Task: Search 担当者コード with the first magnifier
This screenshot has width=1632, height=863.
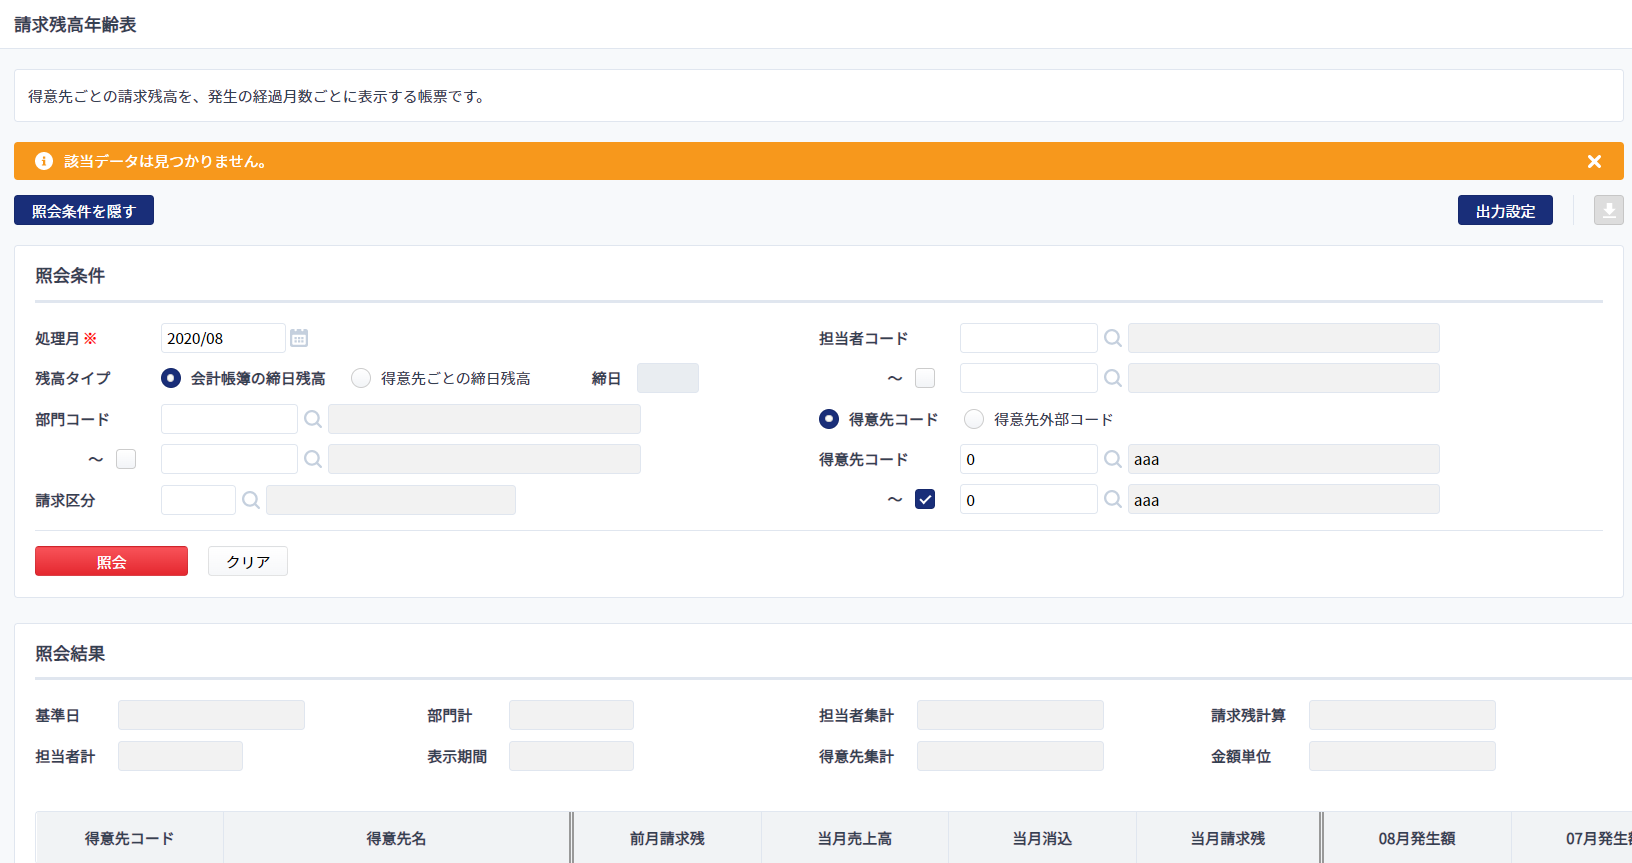Action: point(1113,338)
